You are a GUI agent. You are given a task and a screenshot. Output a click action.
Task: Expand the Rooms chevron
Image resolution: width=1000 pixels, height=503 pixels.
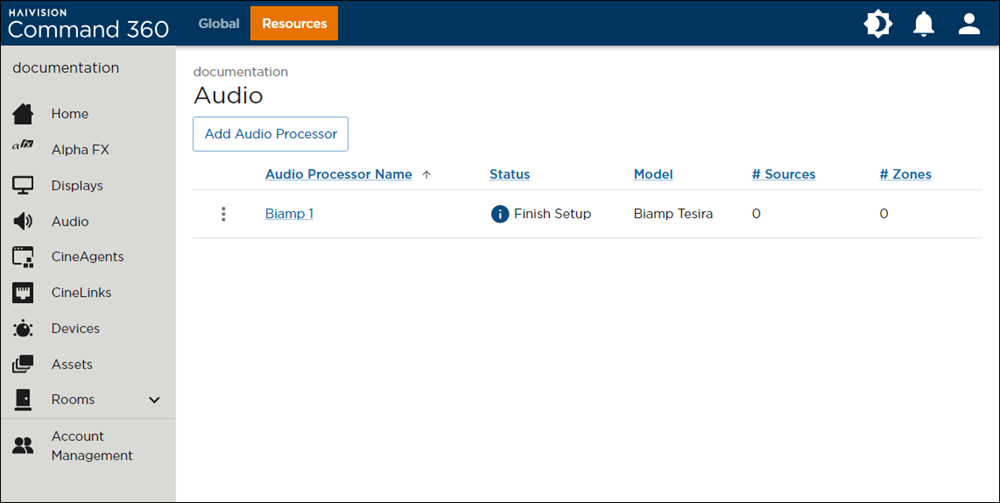click(x=154, y=400)
